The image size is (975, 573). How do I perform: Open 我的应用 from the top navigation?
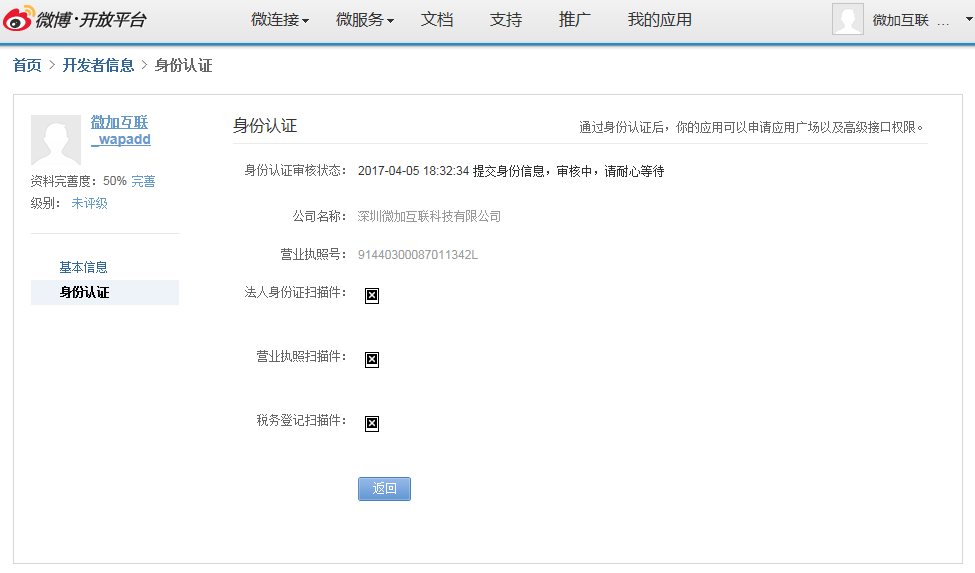tap(659, 20)
